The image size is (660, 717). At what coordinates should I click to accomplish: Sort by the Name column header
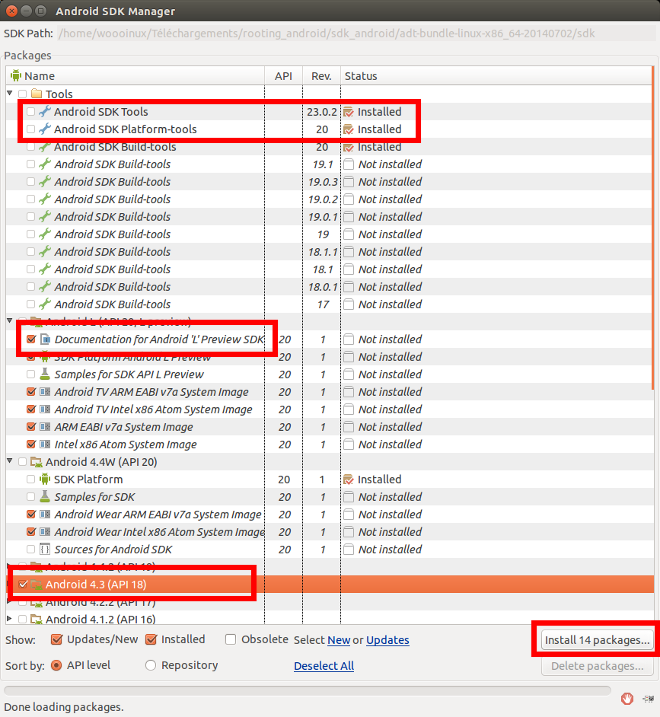tap(135, 75)
